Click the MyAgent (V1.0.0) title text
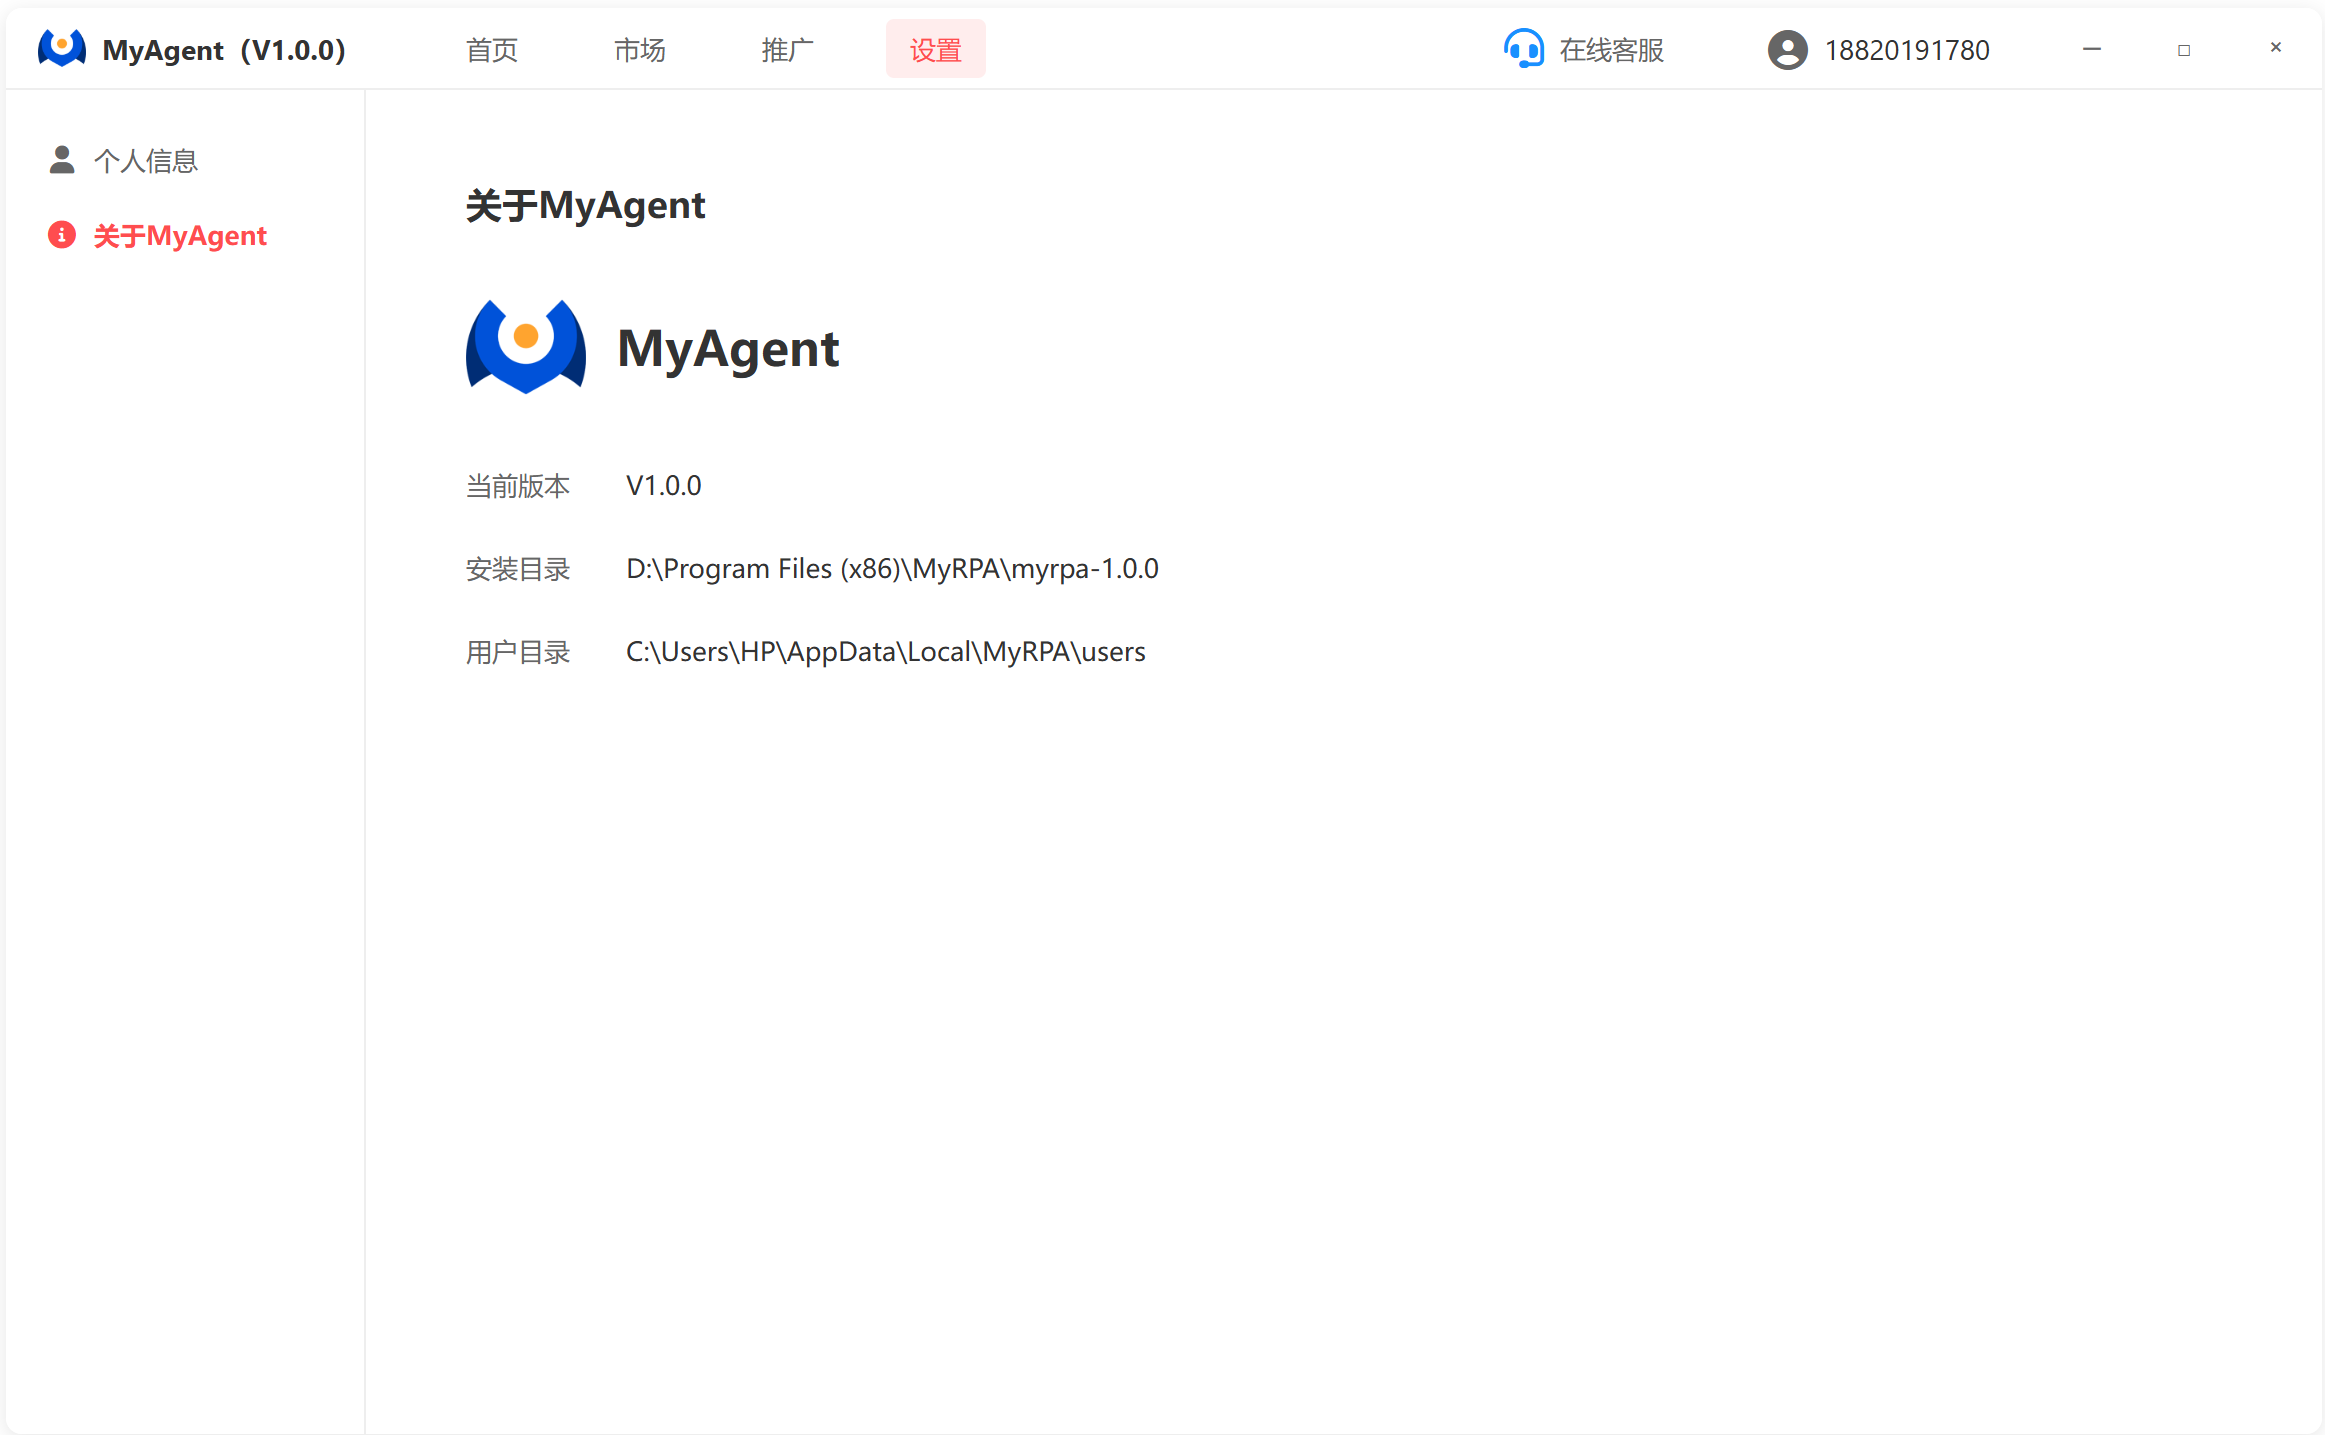2325x1435 pixels. click(222, 49)
